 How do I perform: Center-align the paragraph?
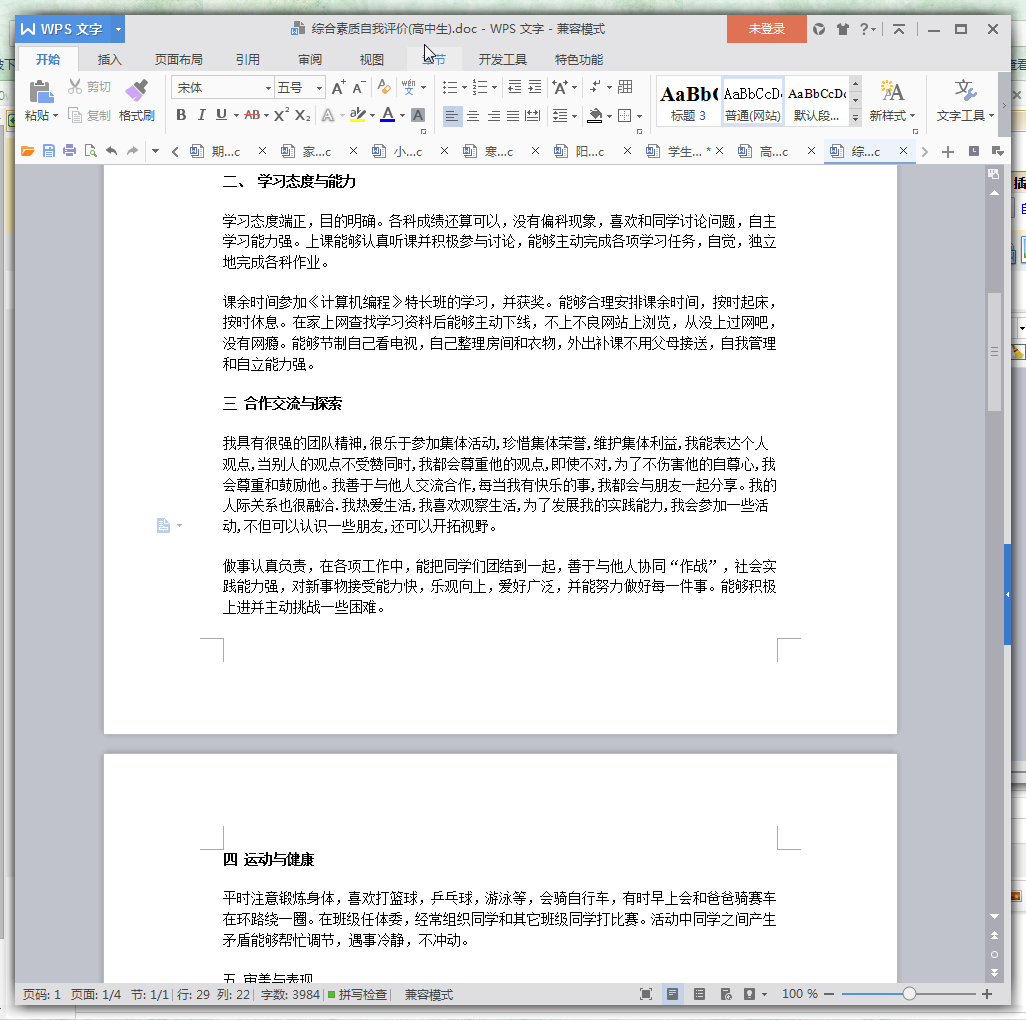click(x=473, y=116)
